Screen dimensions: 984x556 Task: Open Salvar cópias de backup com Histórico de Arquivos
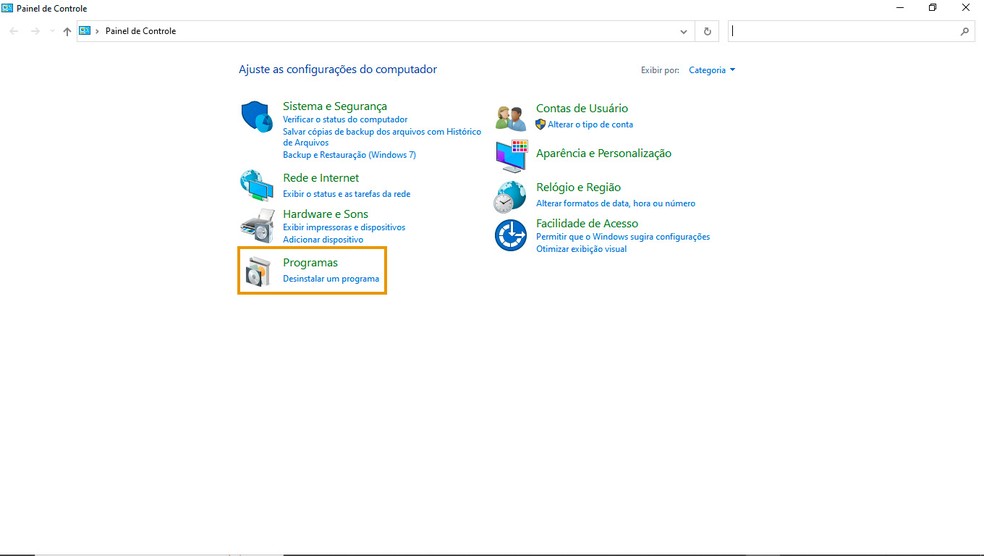(382, 137)
